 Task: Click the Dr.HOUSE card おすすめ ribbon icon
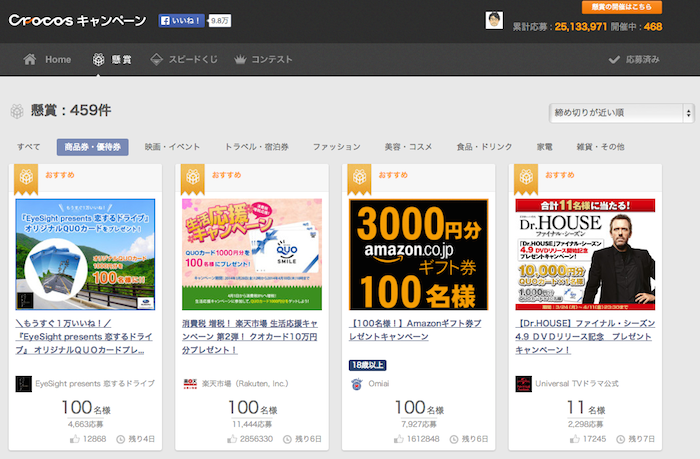tap(526, 179)
